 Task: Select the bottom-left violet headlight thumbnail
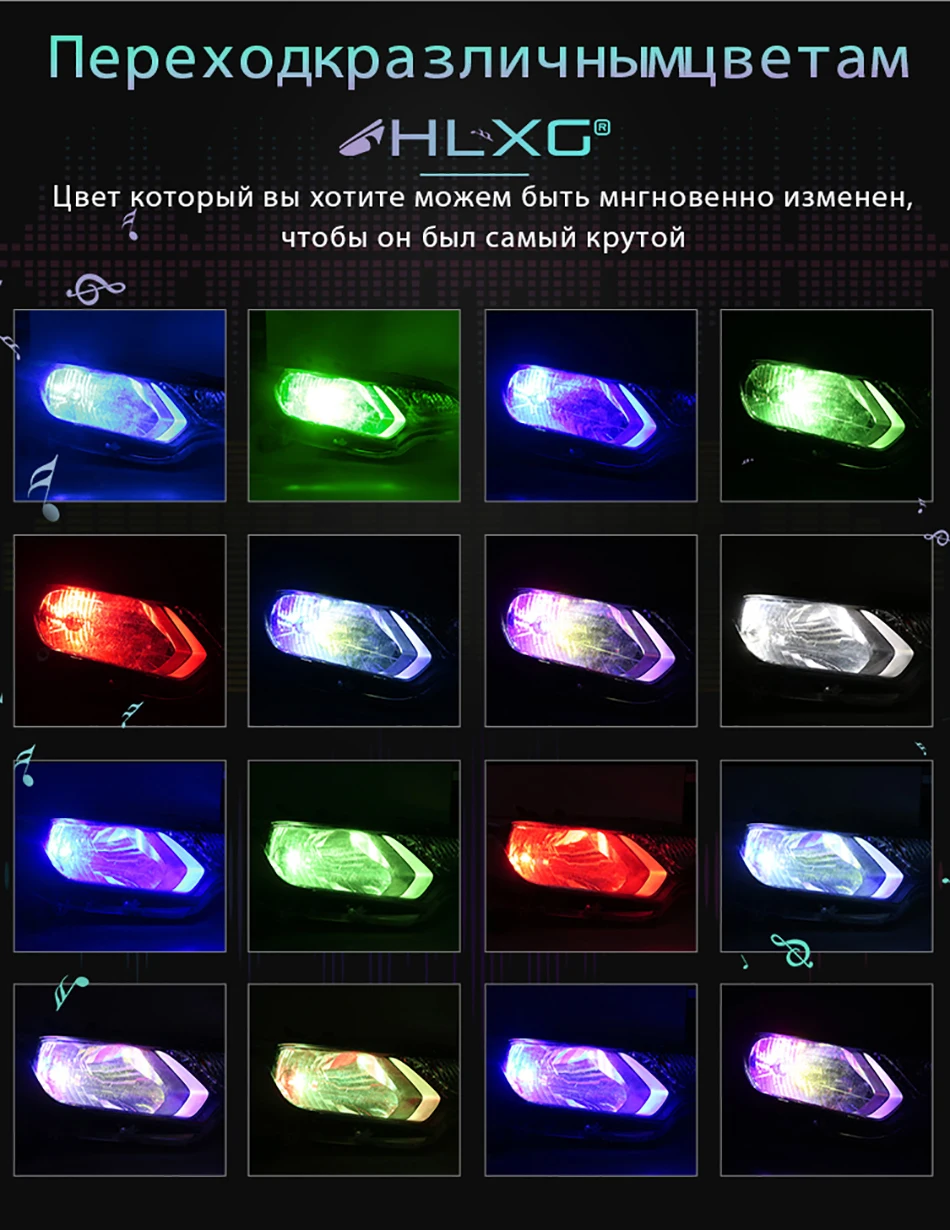click(120, 1080)
